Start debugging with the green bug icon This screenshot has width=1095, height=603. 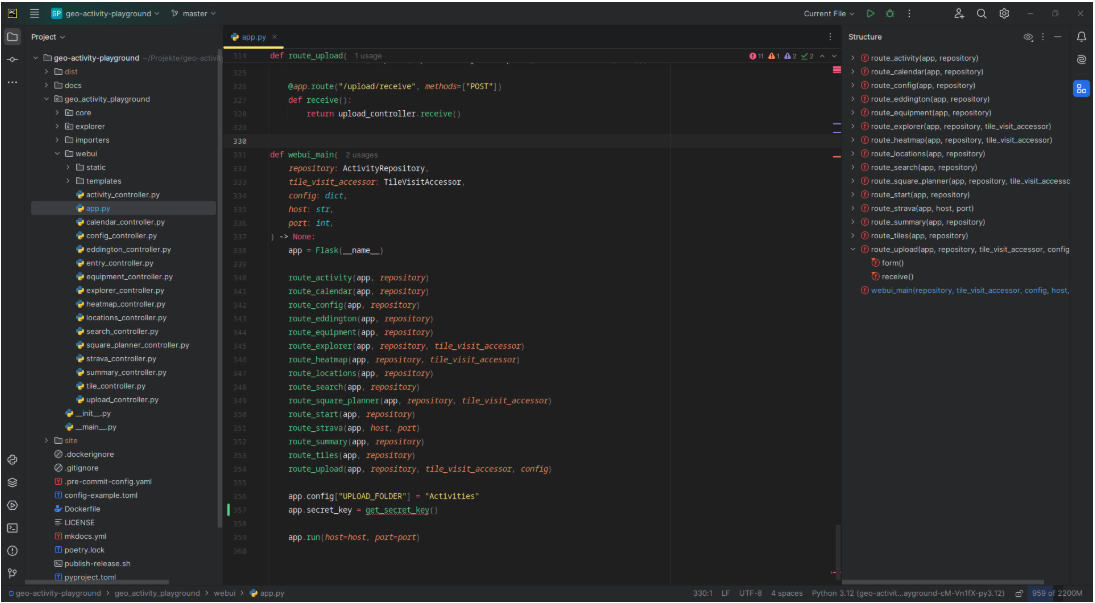[889, 13]
